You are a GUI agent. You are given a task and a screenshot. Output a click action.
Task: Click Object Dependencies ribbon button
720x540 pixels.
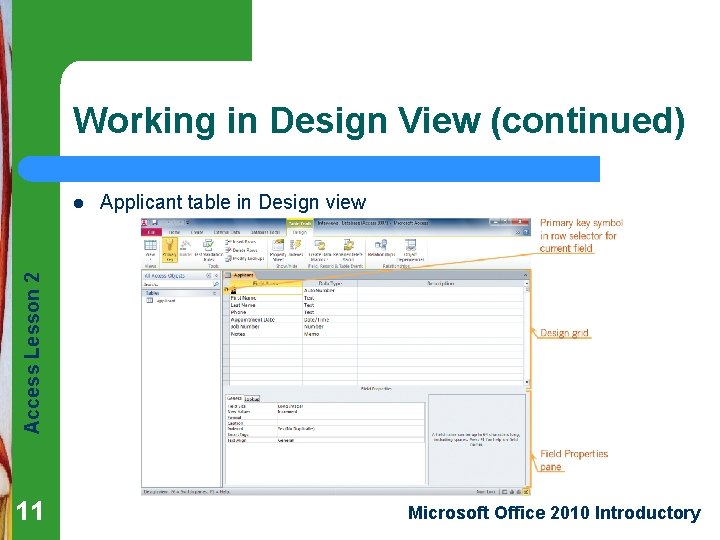pos(410,250)
